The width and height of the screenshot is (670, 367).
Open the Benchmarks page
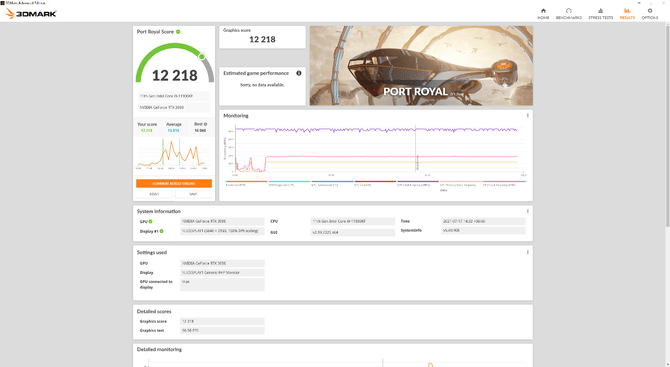[568, 14]
